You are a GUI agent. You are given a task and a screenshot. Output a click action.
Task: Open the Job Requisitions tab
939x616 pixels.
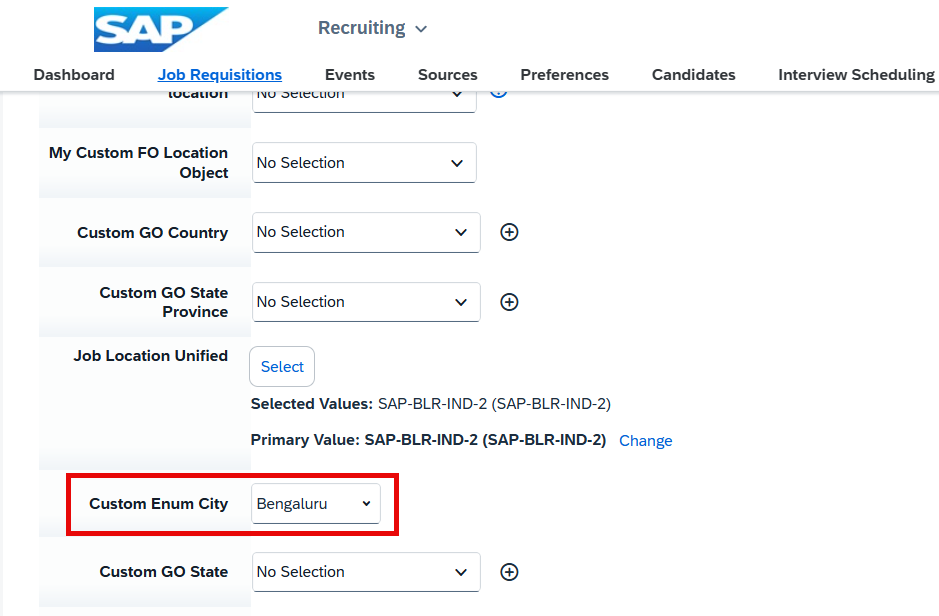point(220,75)
